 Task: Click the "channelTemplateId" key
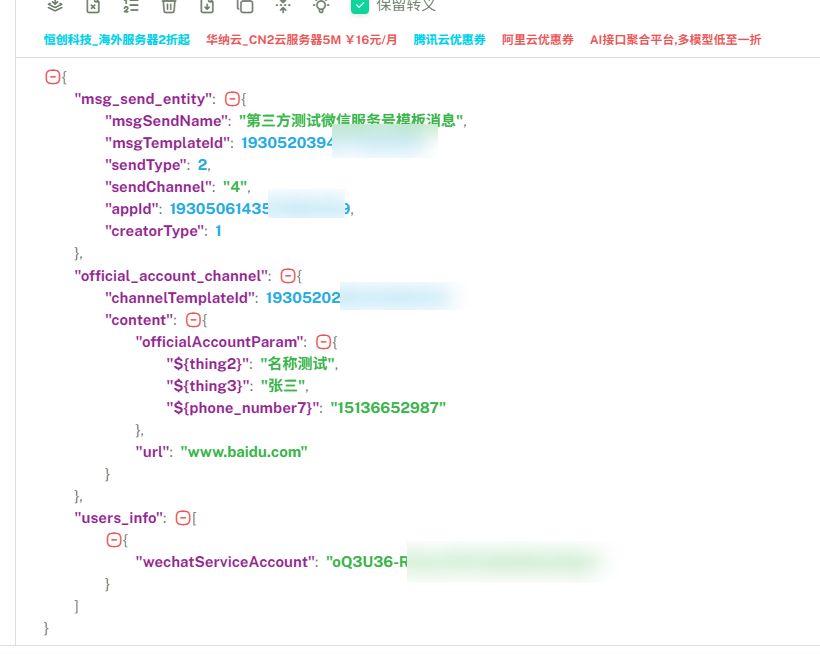tap(179, 297)
